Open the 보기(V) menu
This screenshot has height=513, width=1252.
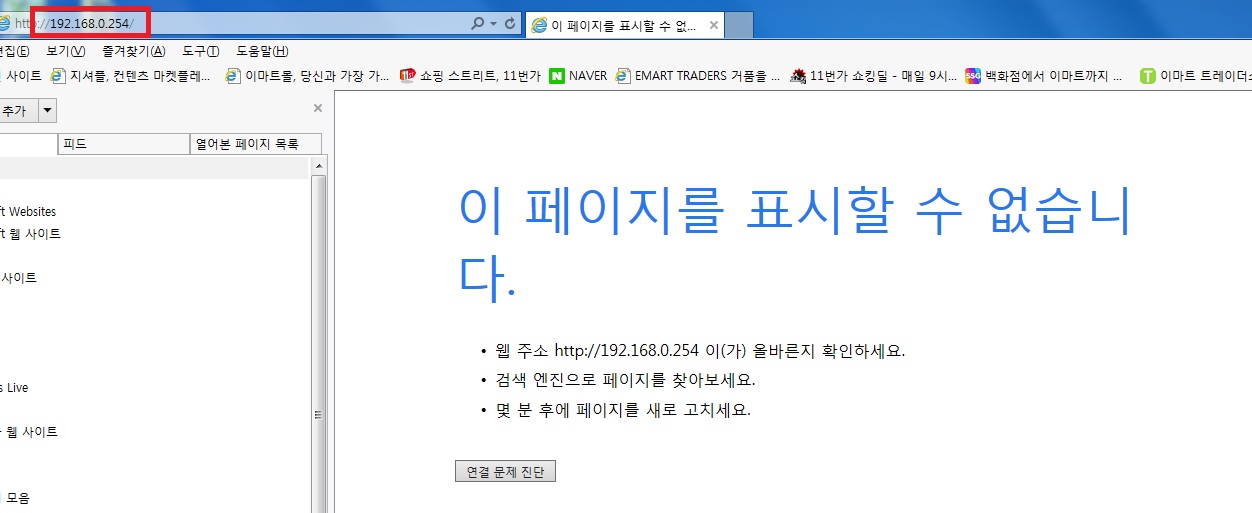point(65,51)
